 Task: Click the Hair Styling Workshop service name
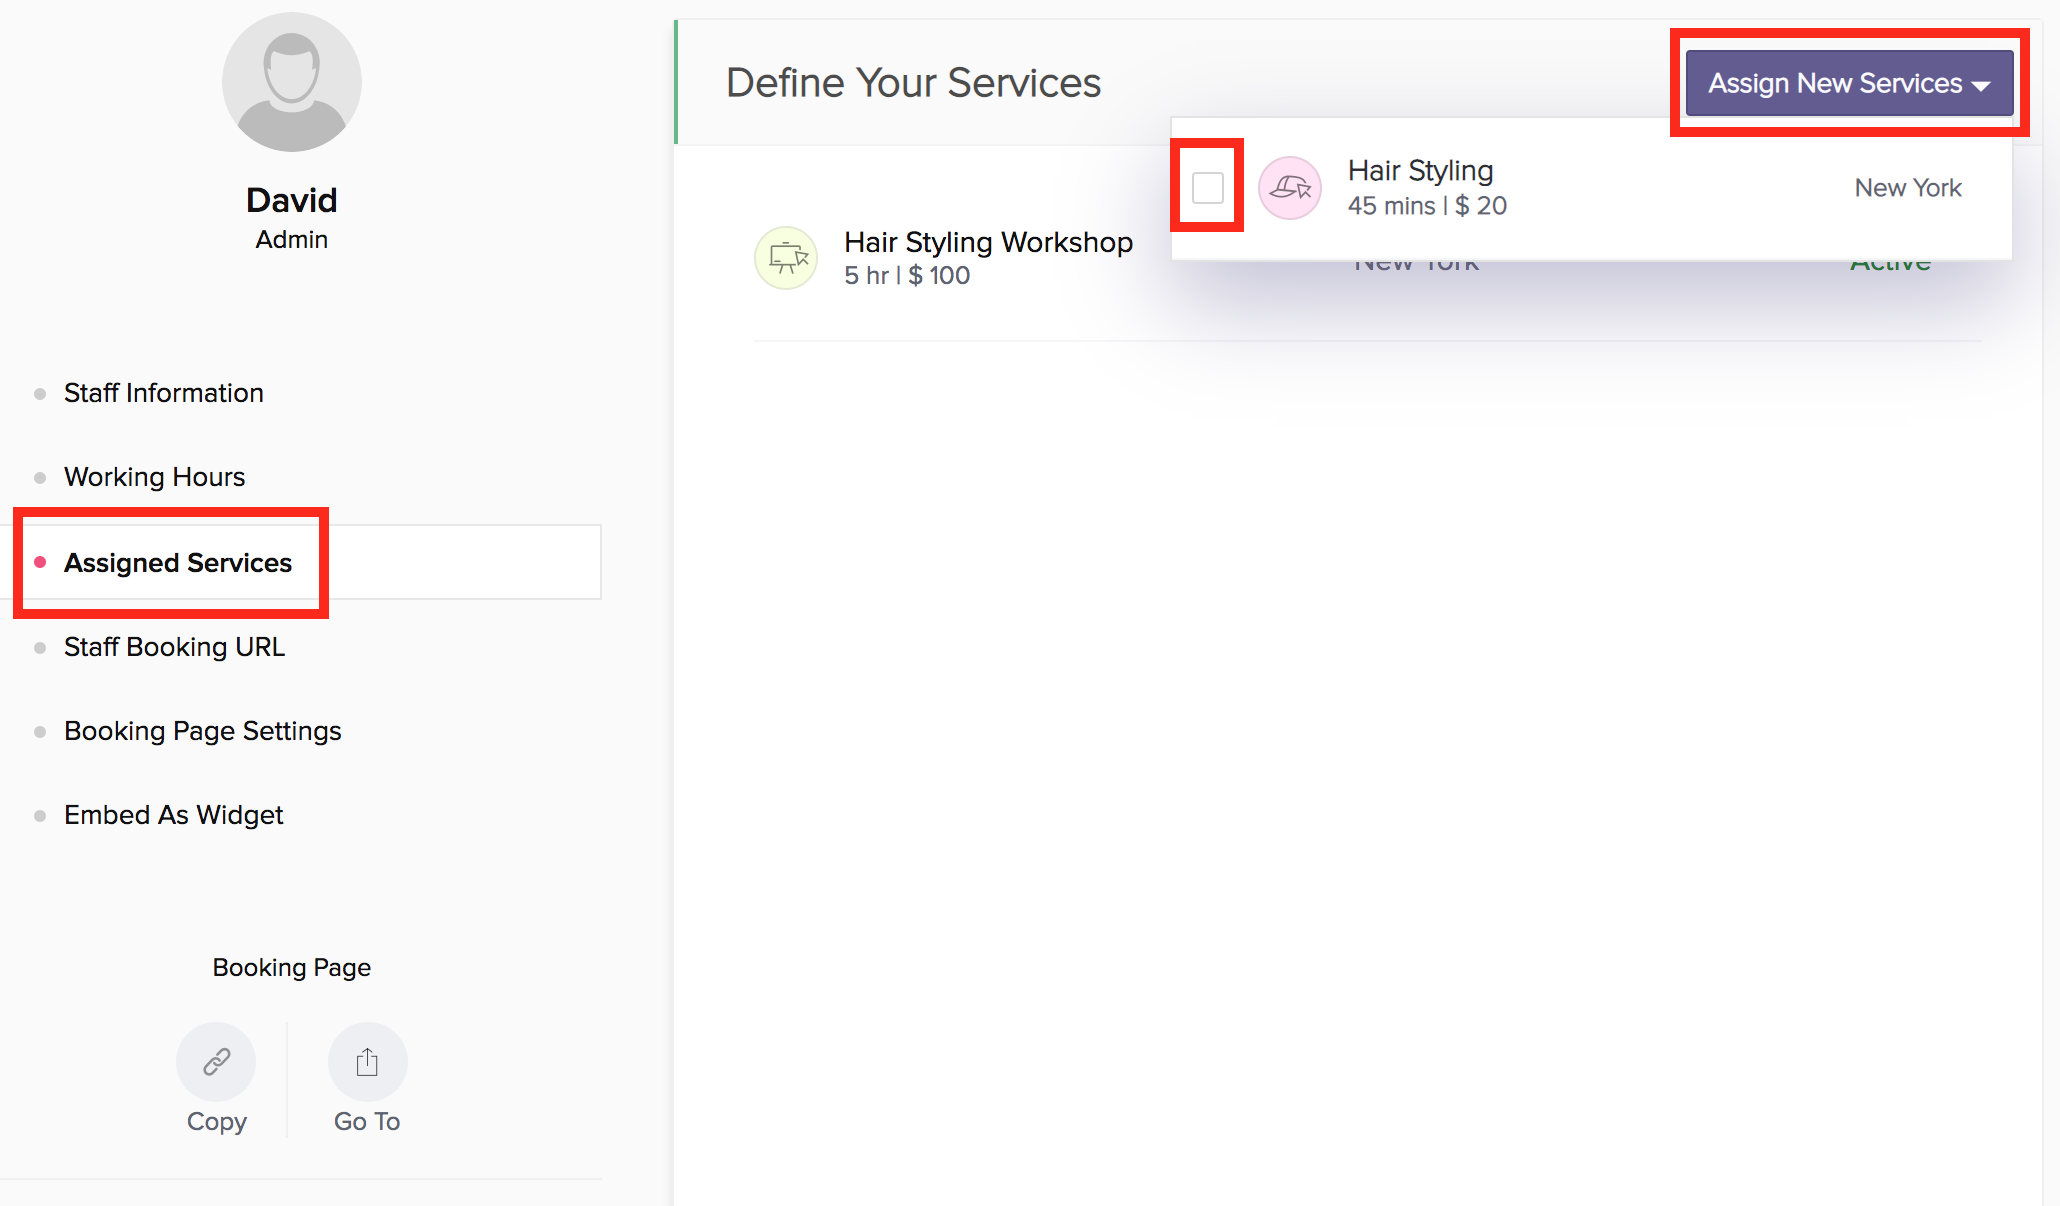[988, 242]
